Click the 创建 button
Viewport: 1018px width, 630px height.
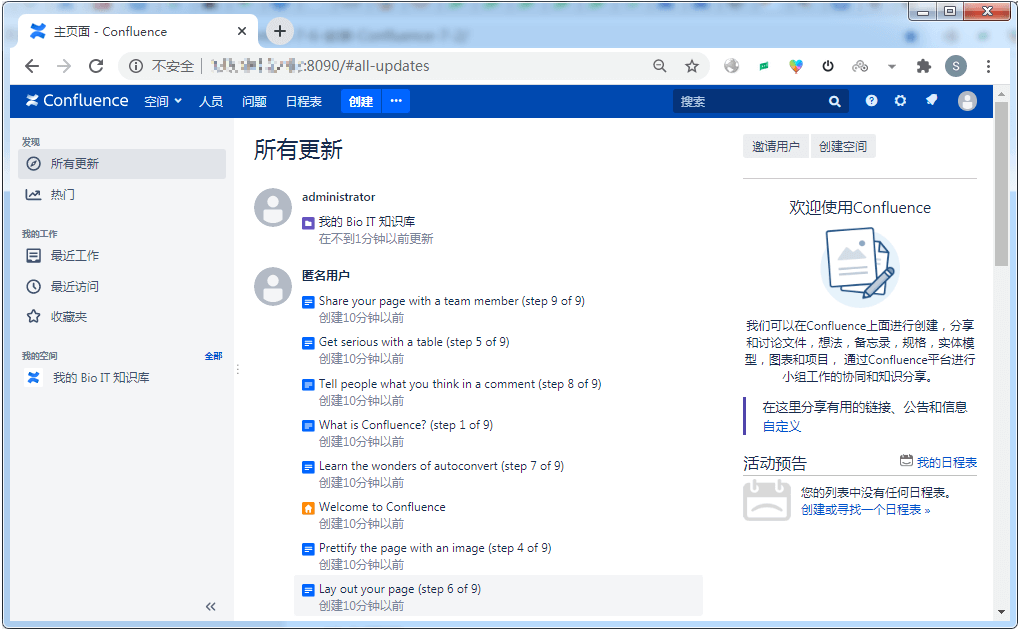click(x=361, y=101)
